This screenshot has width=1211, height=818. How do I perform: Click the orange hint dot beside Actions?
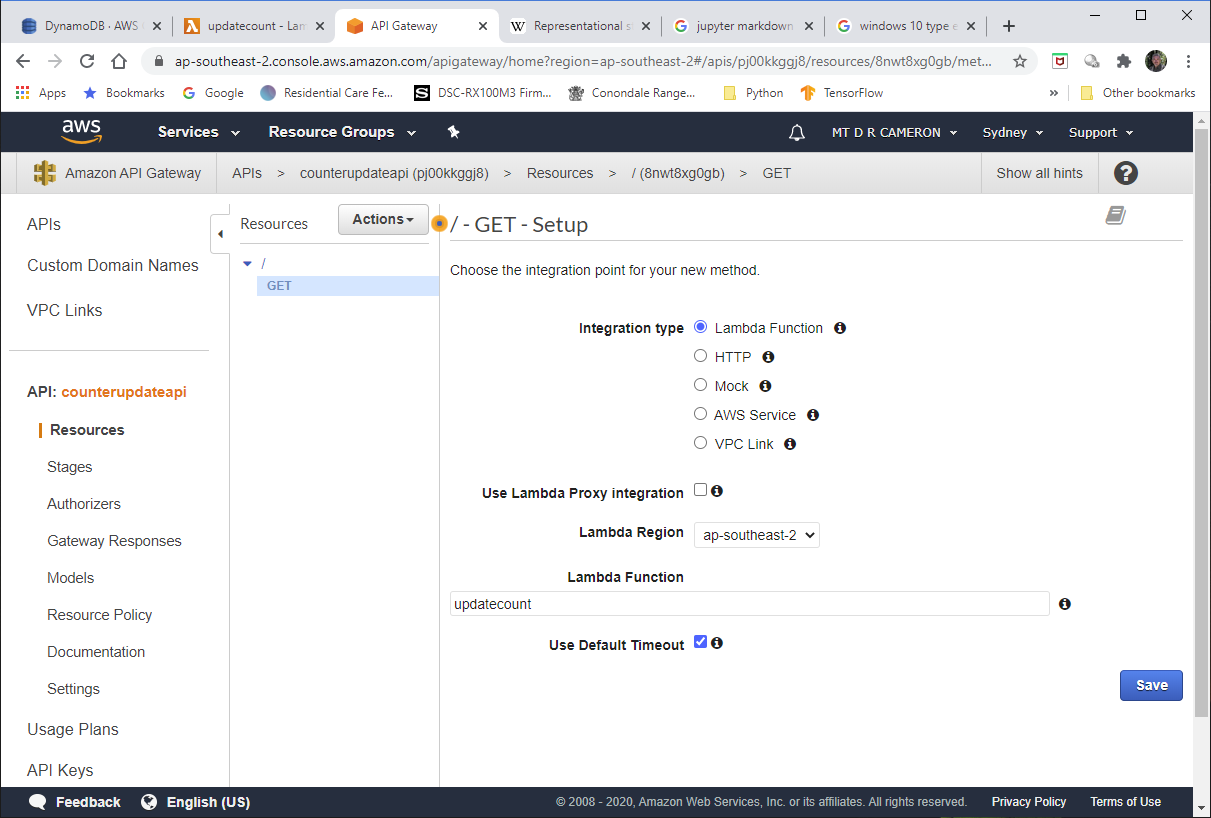(439, 223)
